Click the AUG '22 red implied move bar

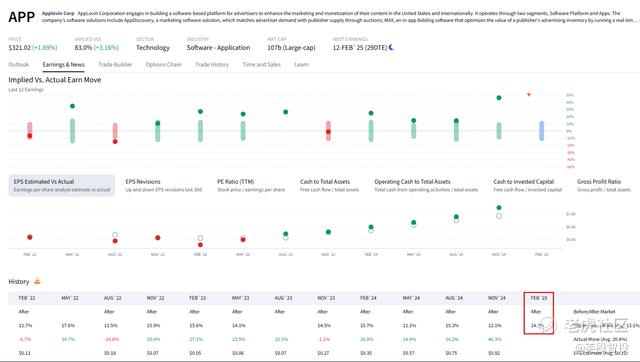coord(115,131)
